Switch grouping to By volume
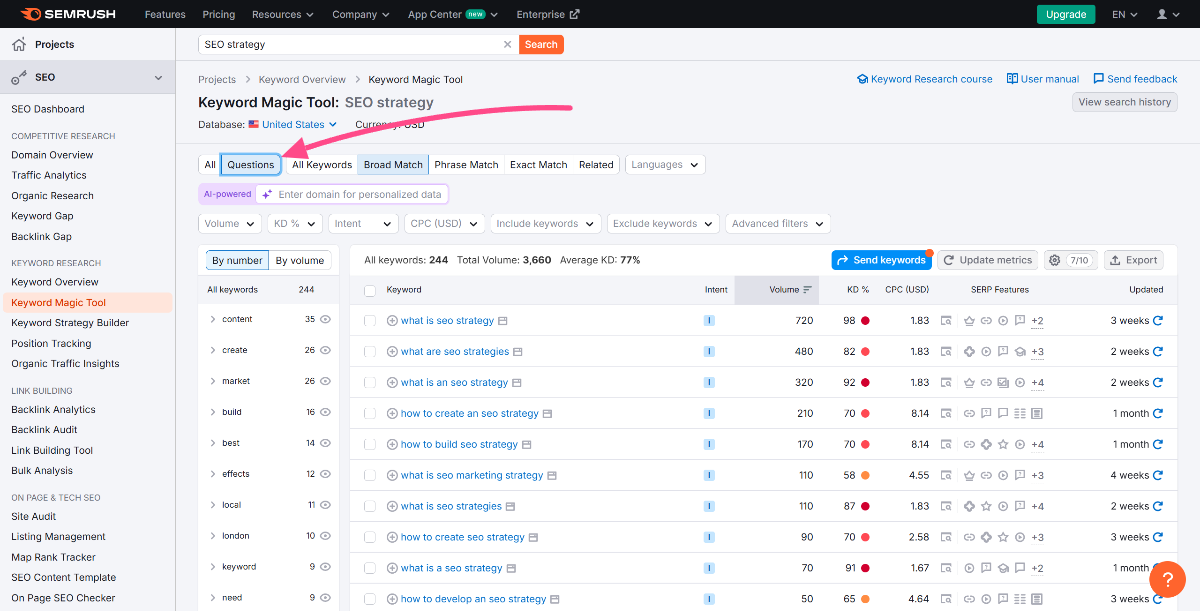The width and height of the screenshot is (1200, 611). [300, 261]
